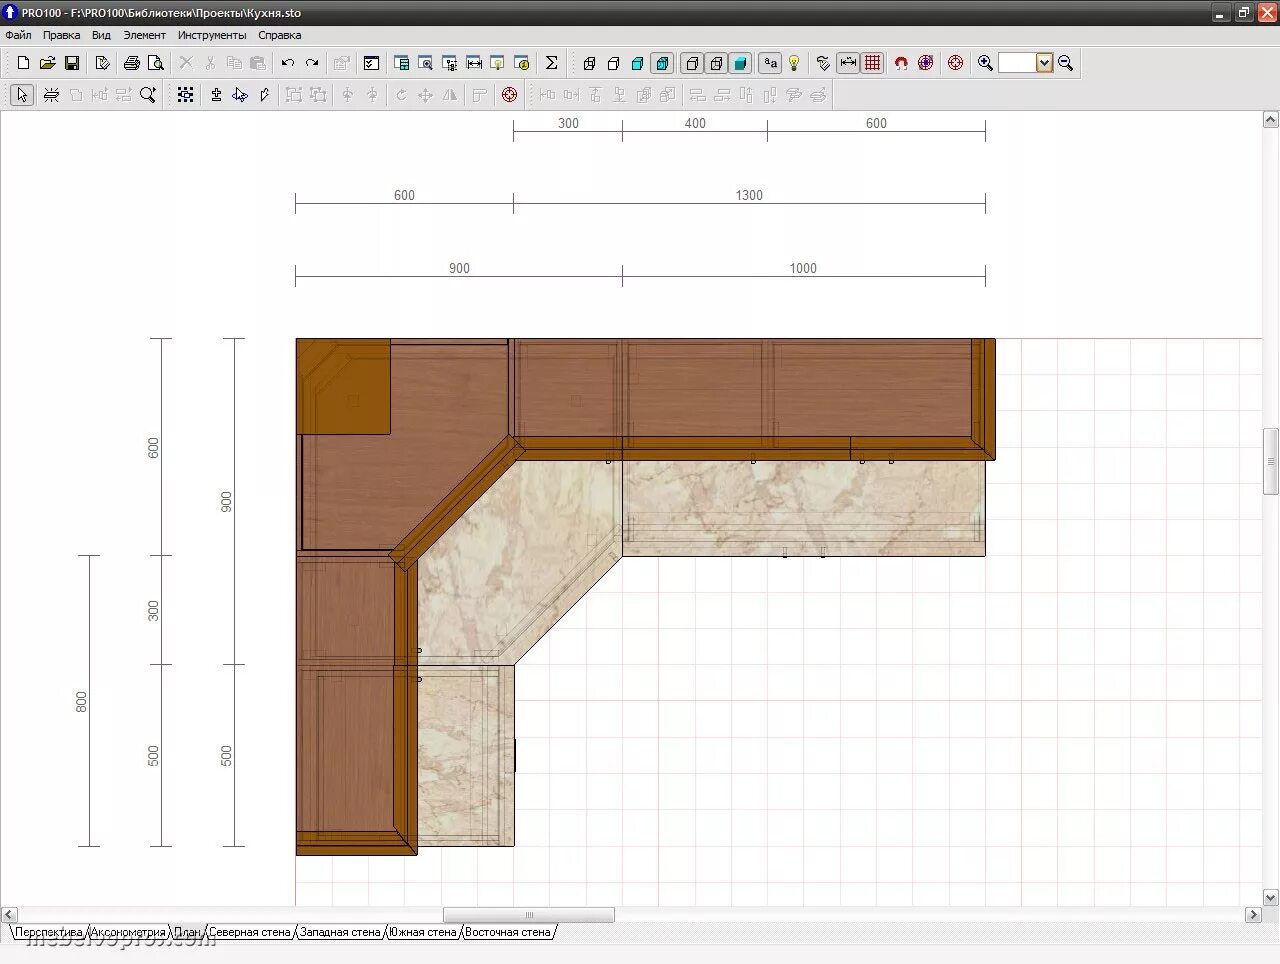This screenshot has height=964, width=1280.
Task: Toggle the dimensions display button
Action: point(848,63)
